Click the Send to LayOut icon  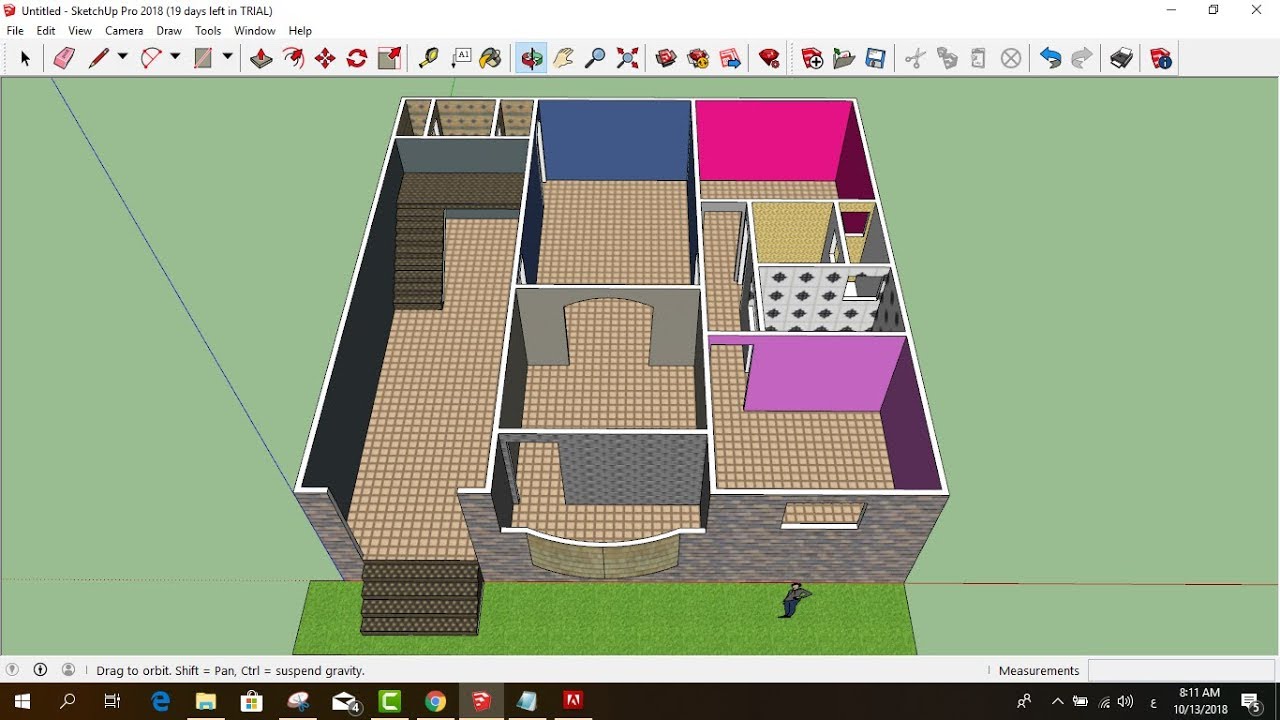tap(730, 59)
